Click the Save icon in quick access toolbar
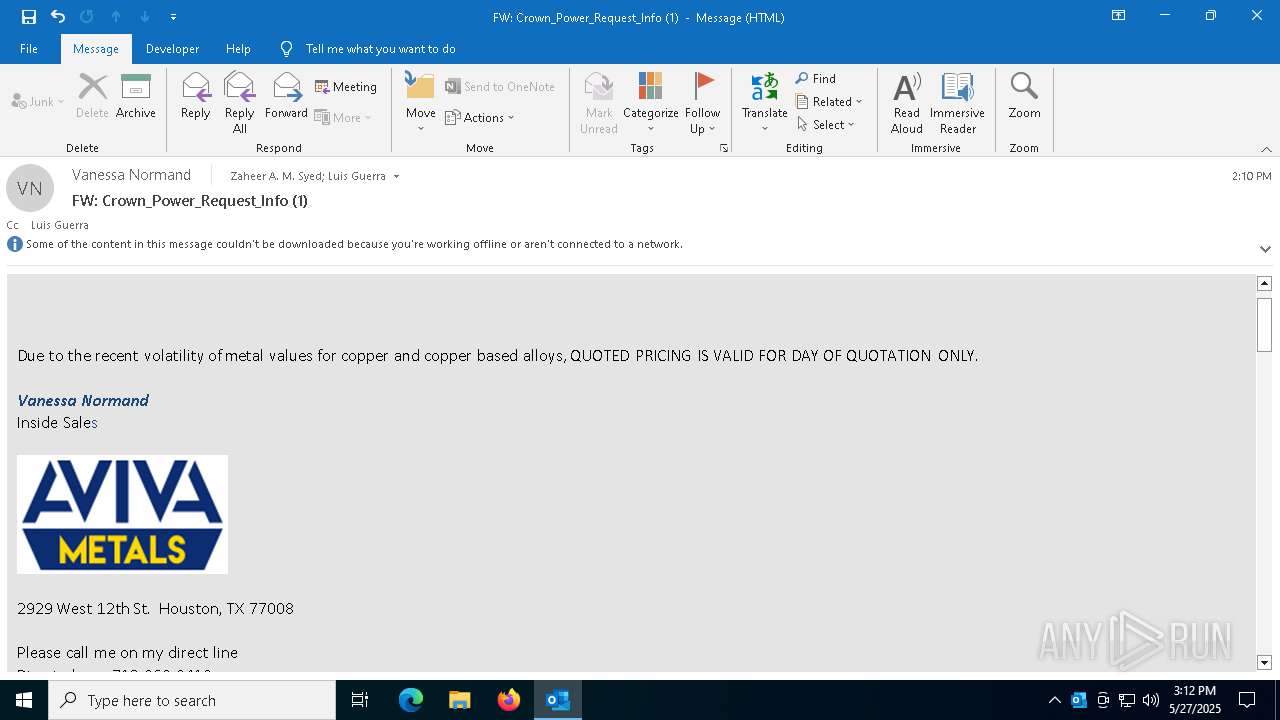 (x=29, y=17)
